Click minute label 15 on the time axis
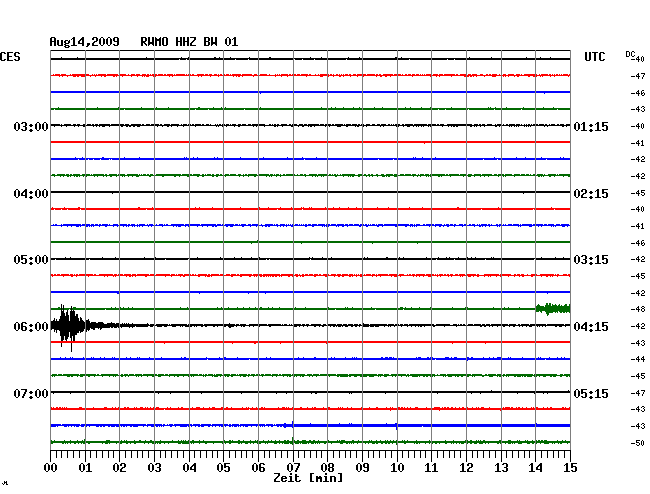650x494 pixels. [x=570, y=468]
